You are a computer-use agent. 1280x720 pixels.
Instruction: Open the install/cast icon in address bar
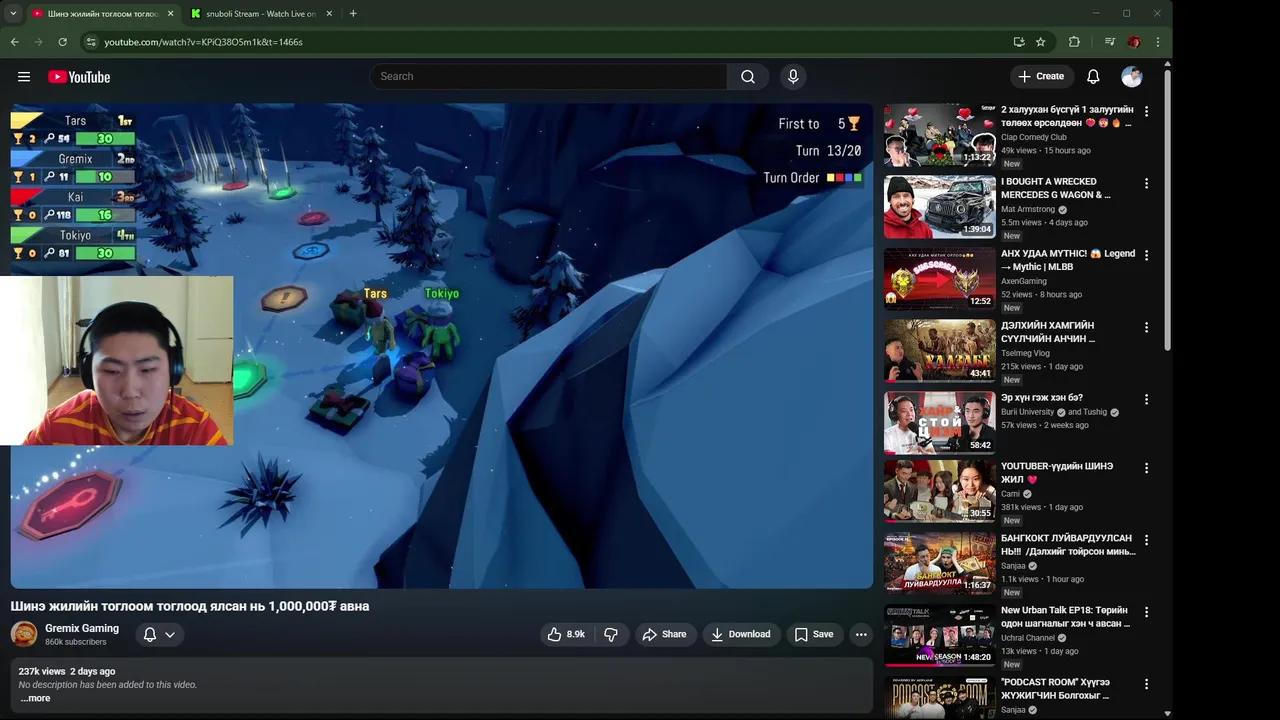pos(1019,42)
